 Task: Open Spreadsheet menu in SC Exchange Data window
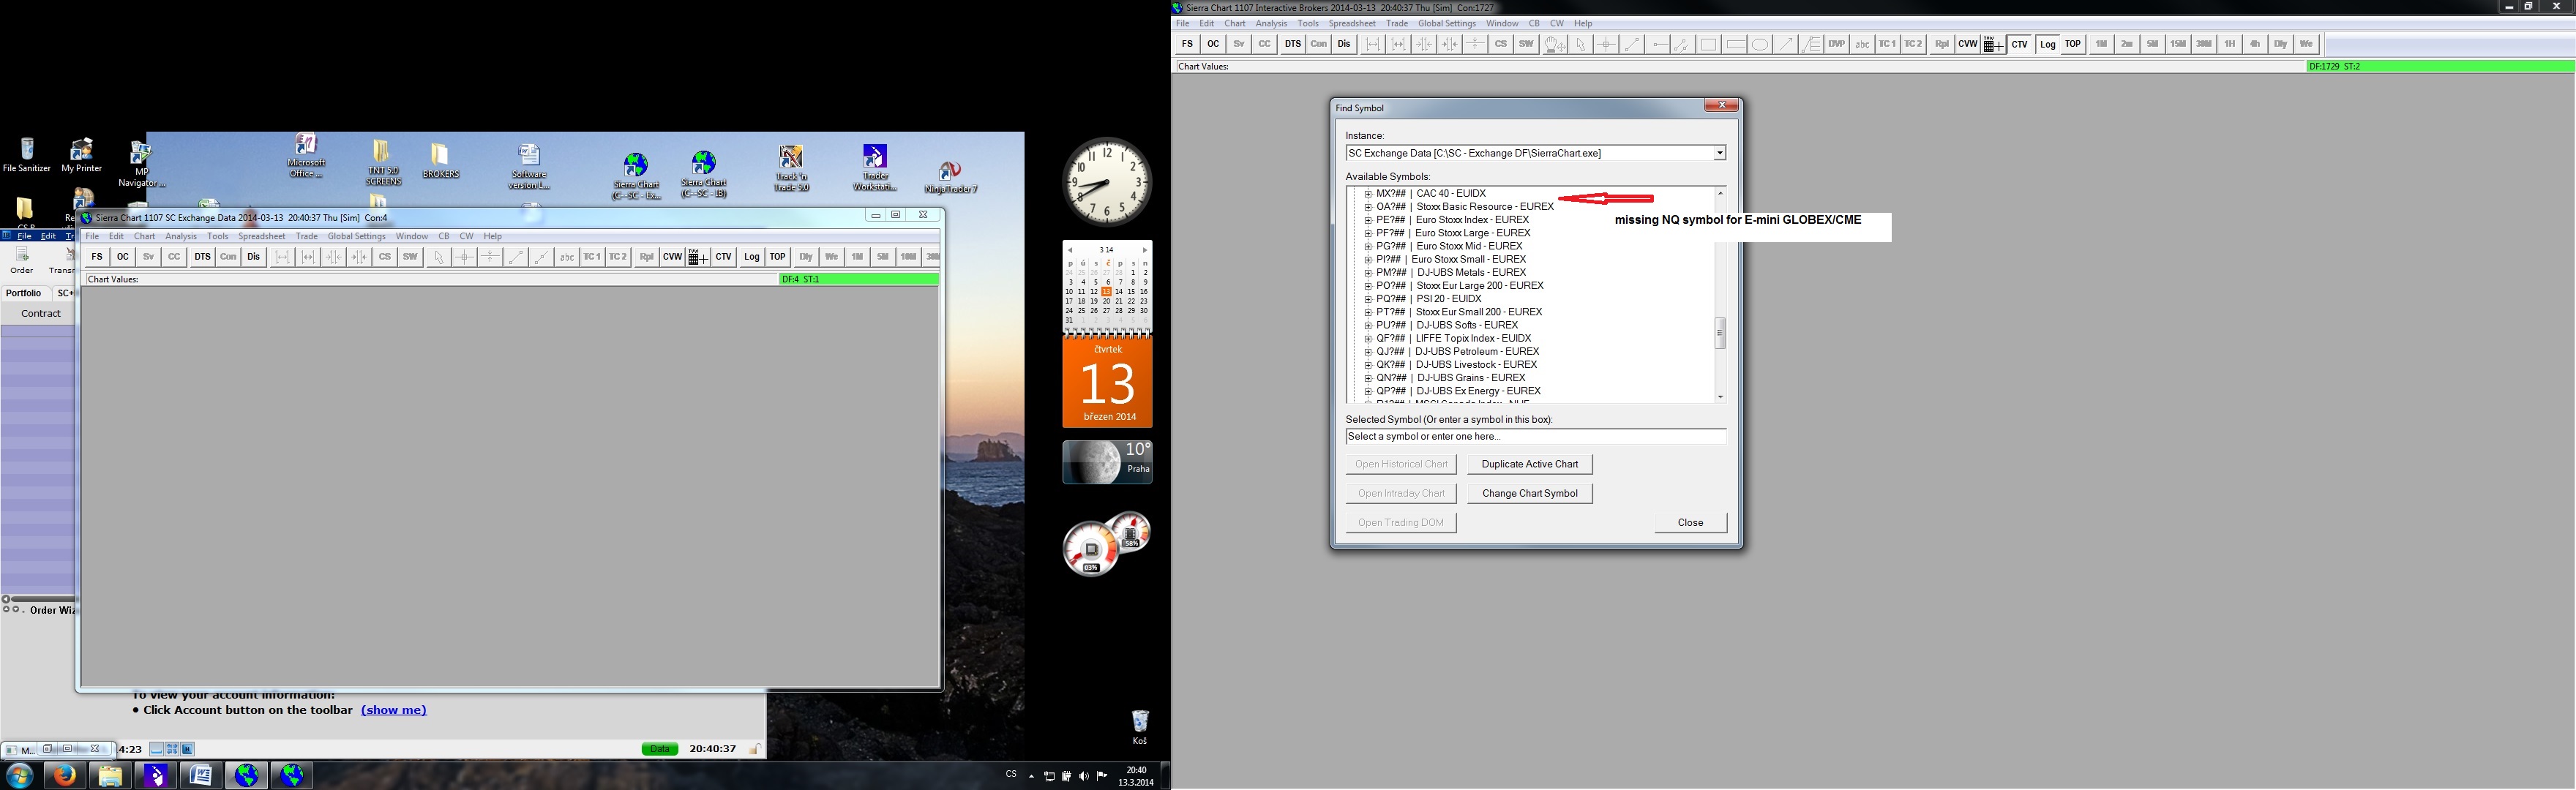coord(261,236)
